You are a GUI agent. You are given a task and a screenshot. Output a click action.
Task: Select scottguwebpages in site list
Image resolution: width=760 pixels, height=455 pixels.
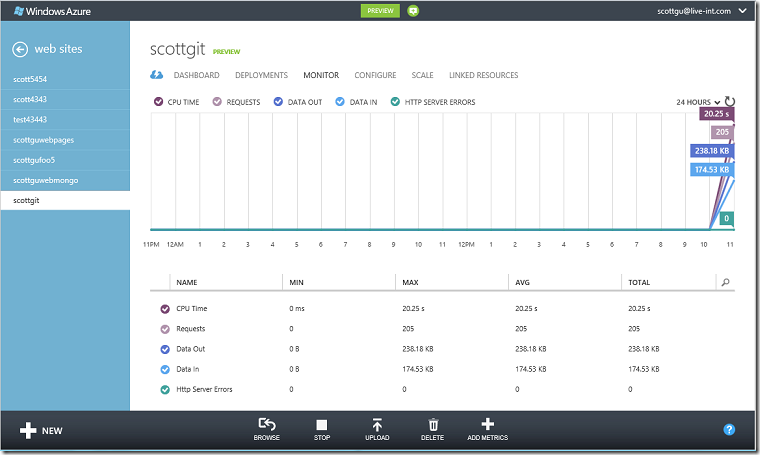tap(65, 140)
